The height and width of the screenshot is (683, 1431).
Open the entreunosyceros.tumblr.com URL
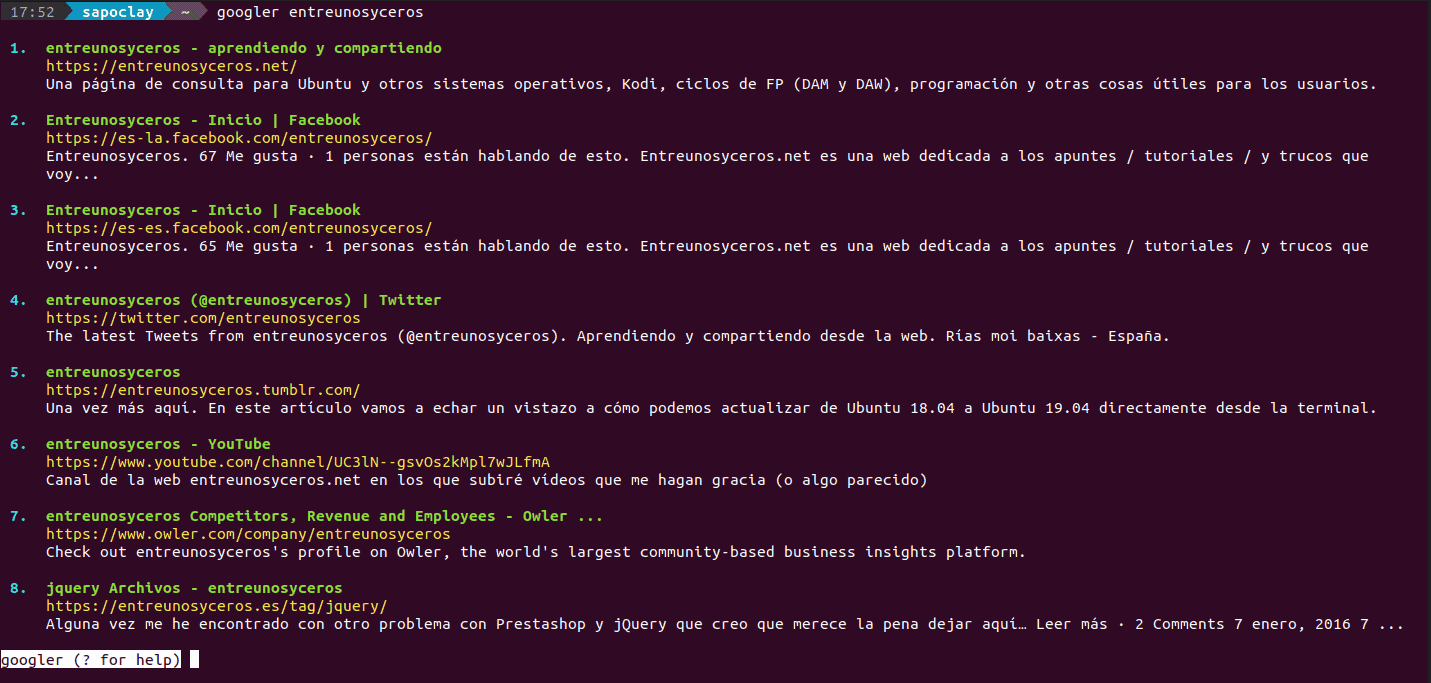(203, 390)
